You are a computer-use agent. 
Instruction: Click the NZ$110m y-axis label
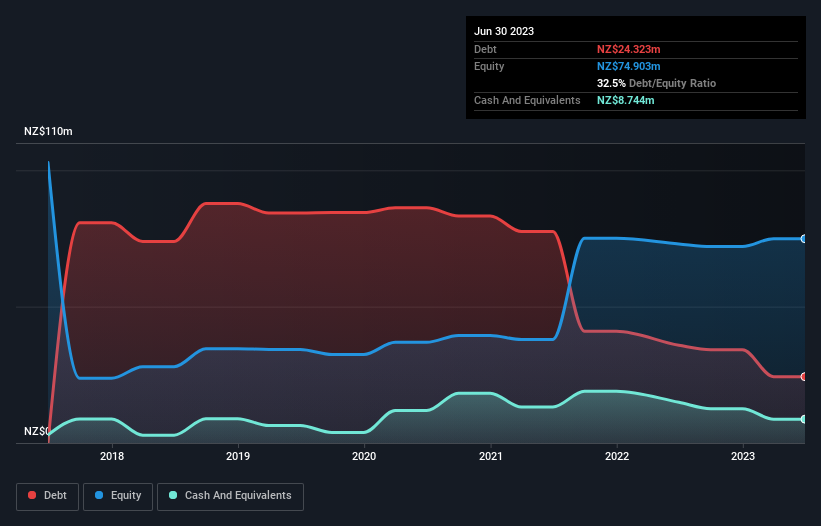point(48,131)
